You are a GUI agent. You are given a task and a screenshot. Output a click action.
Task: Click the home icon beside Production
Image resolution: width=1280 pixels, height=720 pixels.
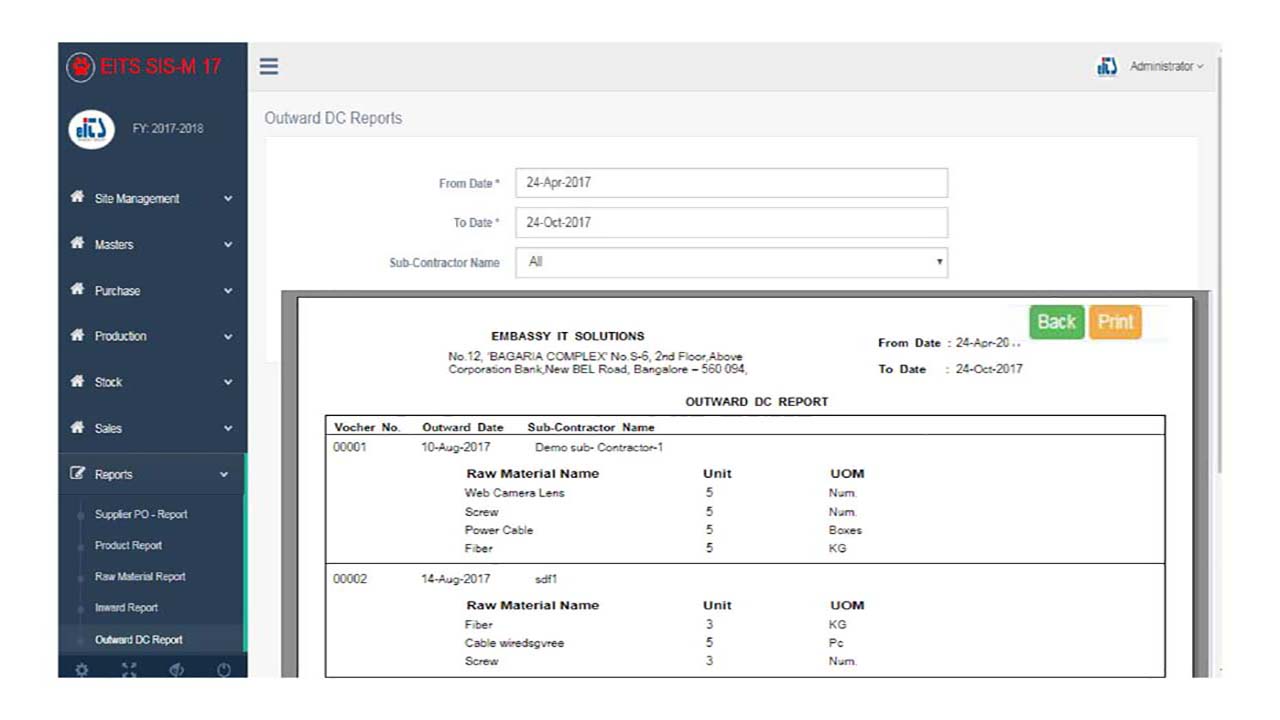(x=77, y=336)
